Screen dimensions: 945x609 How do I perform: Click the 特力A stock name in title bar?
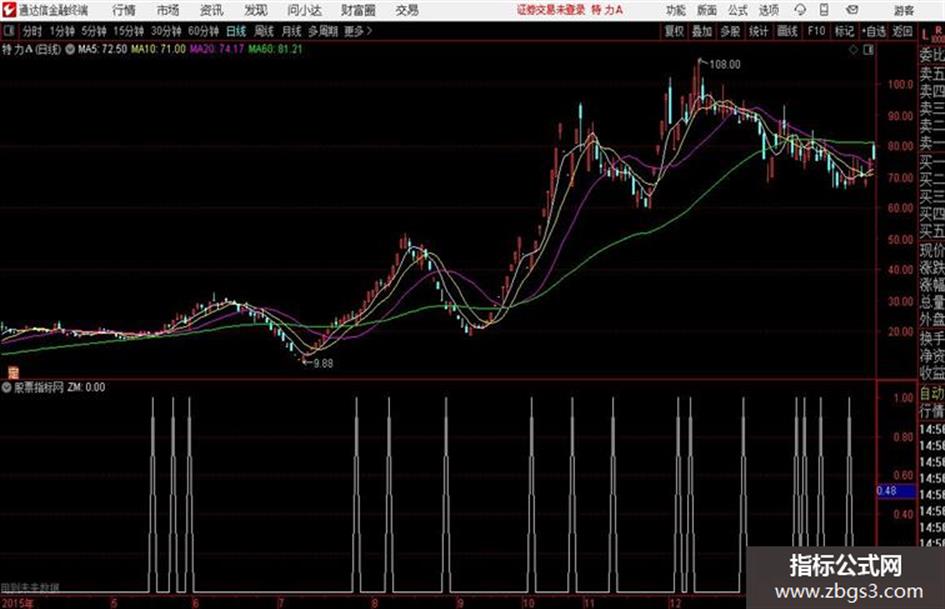pos(607,10)
